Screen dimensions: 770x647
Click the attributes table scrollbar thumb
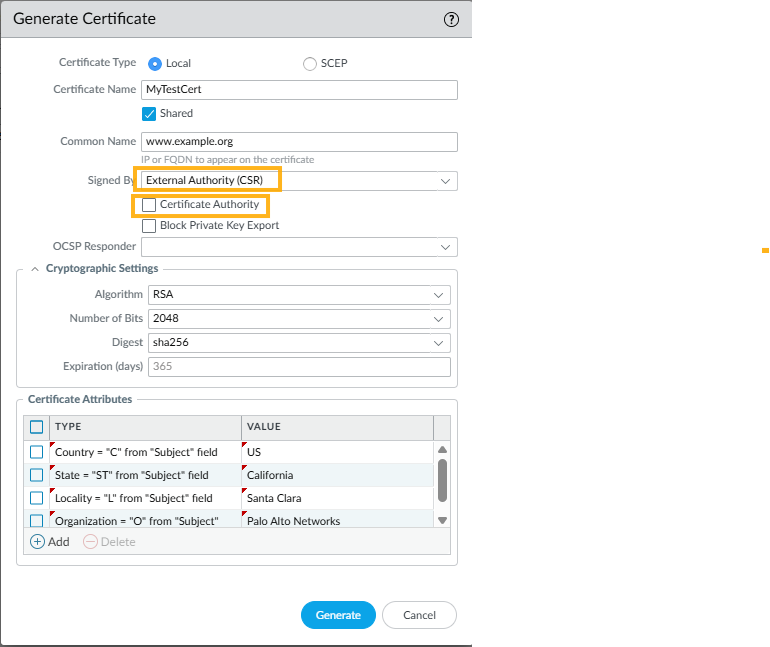pos(442,480)
